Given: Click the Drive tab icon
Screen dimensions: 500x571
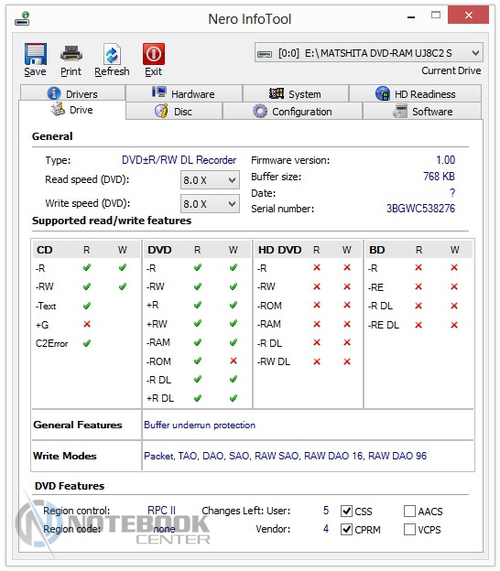Looking at the screenshot, I should tap(58, 109).
